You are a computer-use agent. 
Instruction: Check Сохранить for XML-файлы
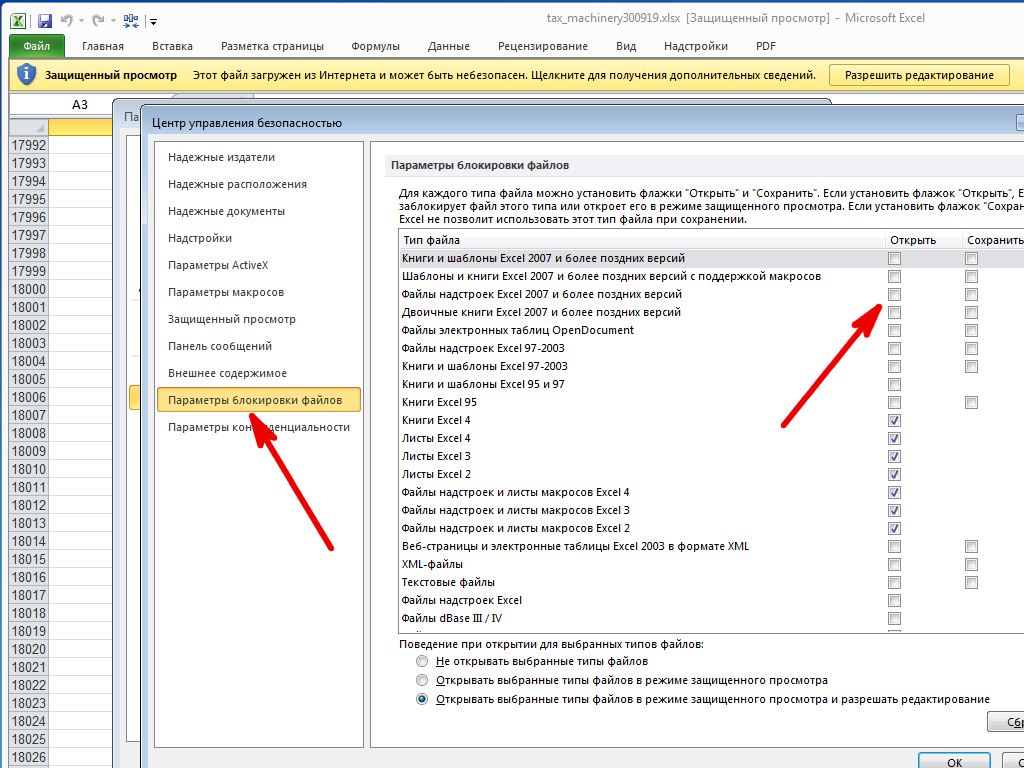[x=972, y=564]
